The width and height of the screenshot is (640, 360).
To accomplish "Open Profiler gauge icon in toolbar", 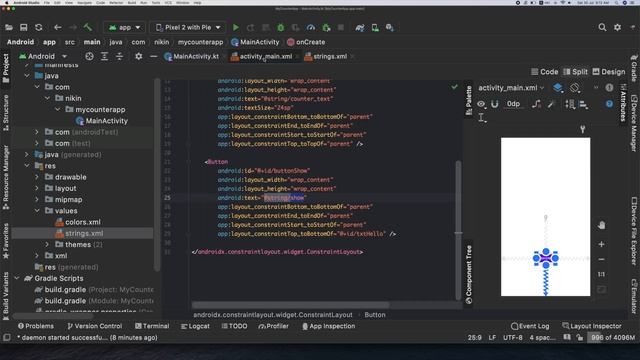I will (311, 27).
